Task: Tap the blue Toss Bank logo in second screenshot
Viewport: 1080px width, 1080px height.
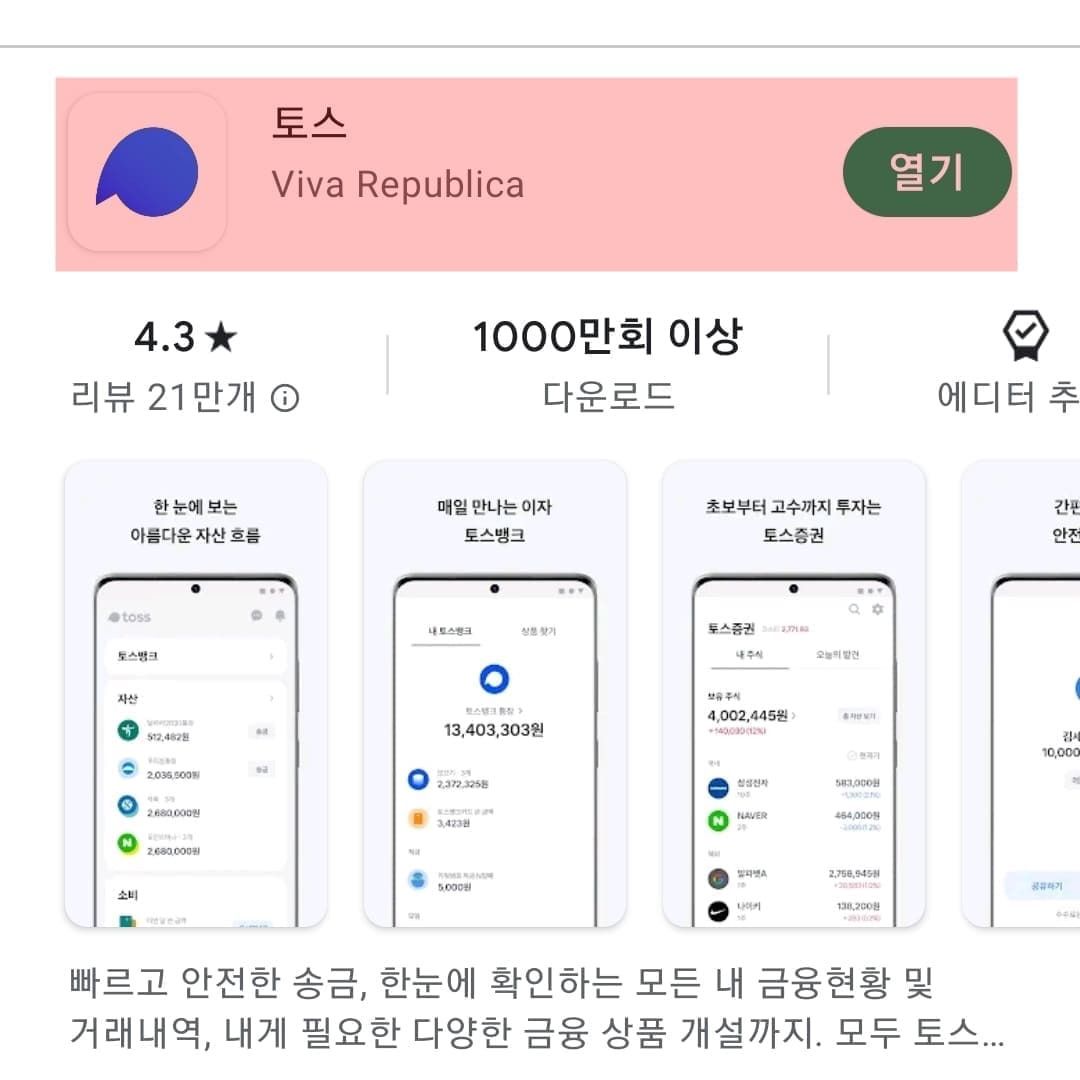Action: click(x=494, y=679)
